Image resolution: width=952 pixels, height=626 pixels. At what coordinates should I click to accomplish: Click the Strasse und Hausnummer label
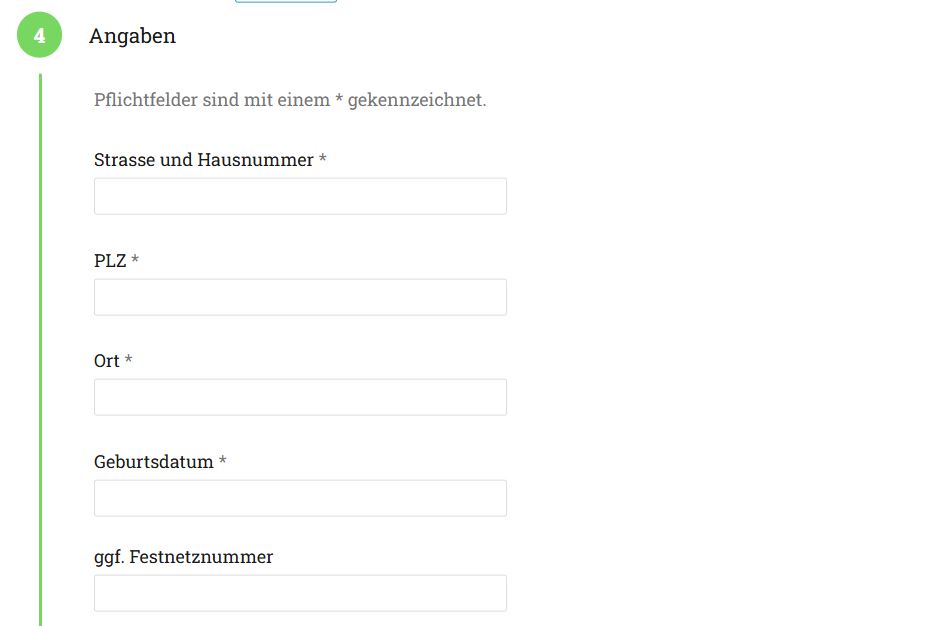[x=203, y=160]
